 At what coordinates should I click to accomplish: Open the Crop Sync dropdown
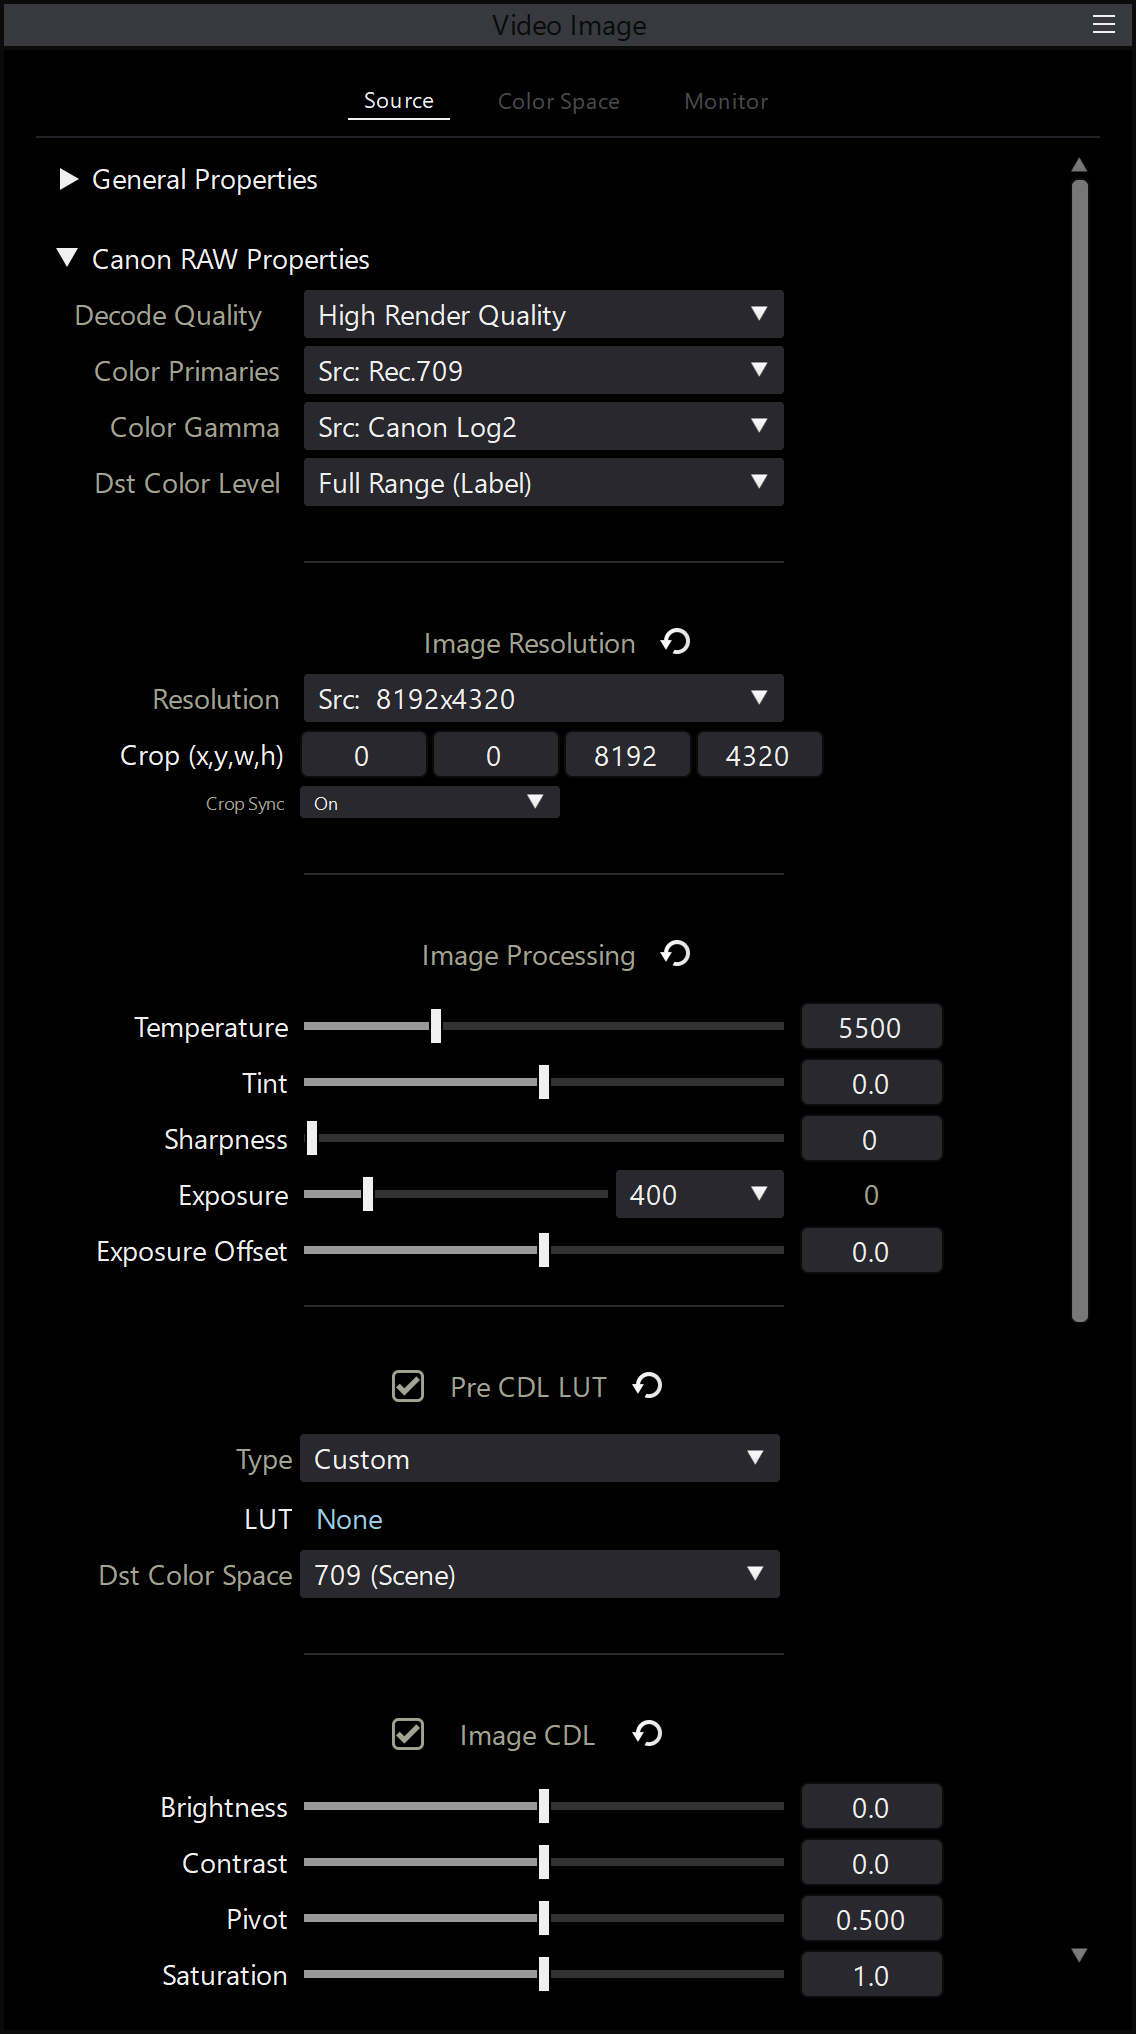[x=429, y=803]
